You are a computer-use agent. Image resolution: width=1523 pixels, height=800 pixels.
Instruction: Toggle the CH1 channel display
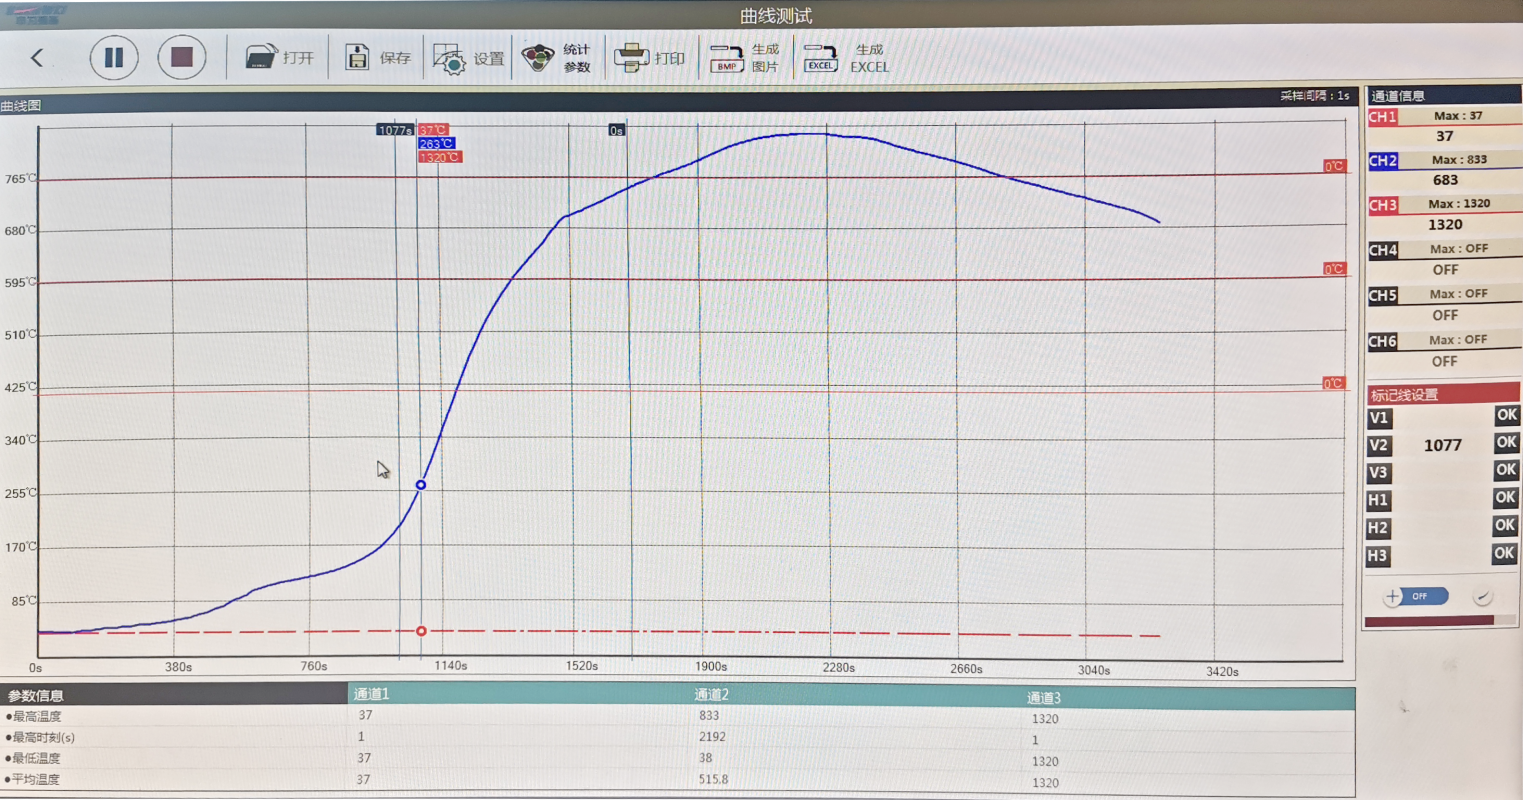(1383, 117)
